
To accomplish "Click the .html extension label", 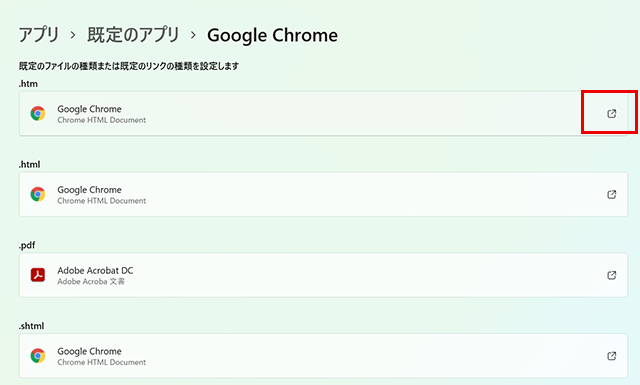I will point(29,165).
